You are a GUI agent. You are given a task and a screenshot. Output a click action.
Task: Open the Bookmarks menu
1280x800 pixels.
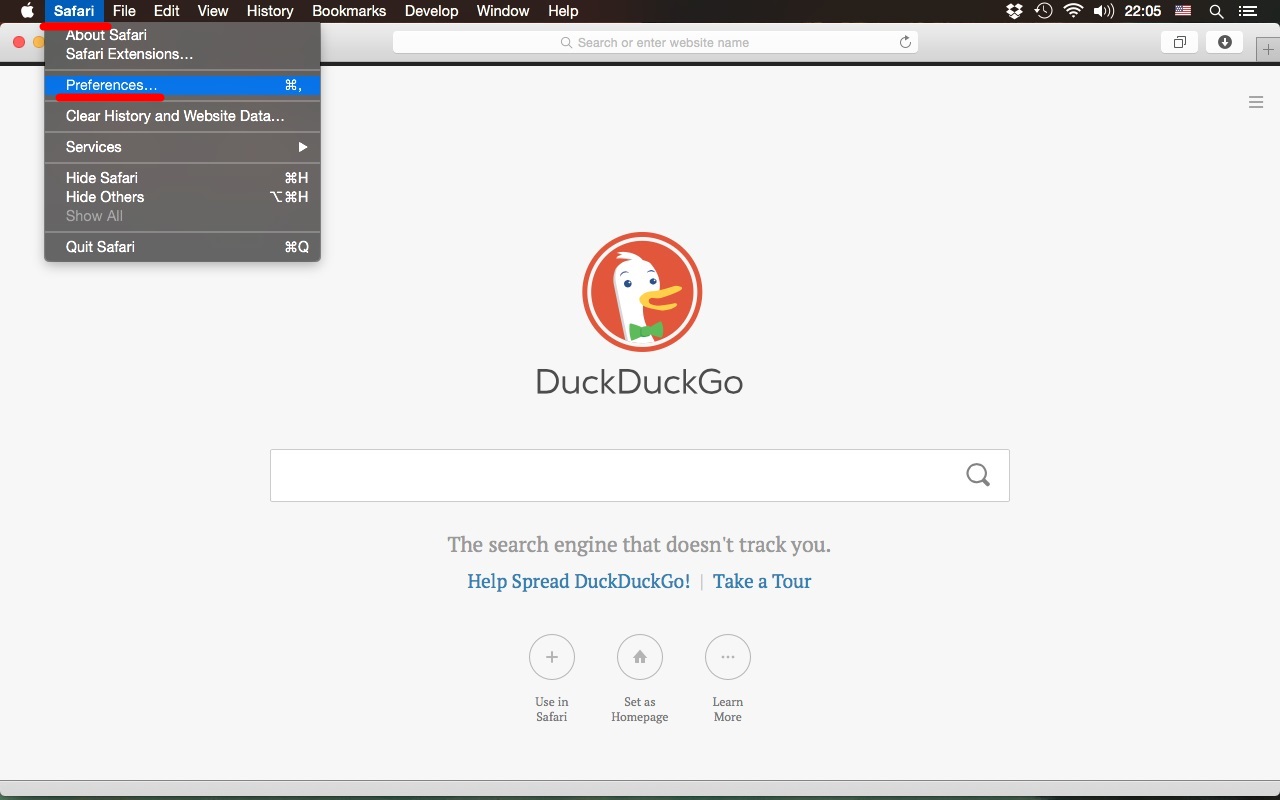(349, 11)
